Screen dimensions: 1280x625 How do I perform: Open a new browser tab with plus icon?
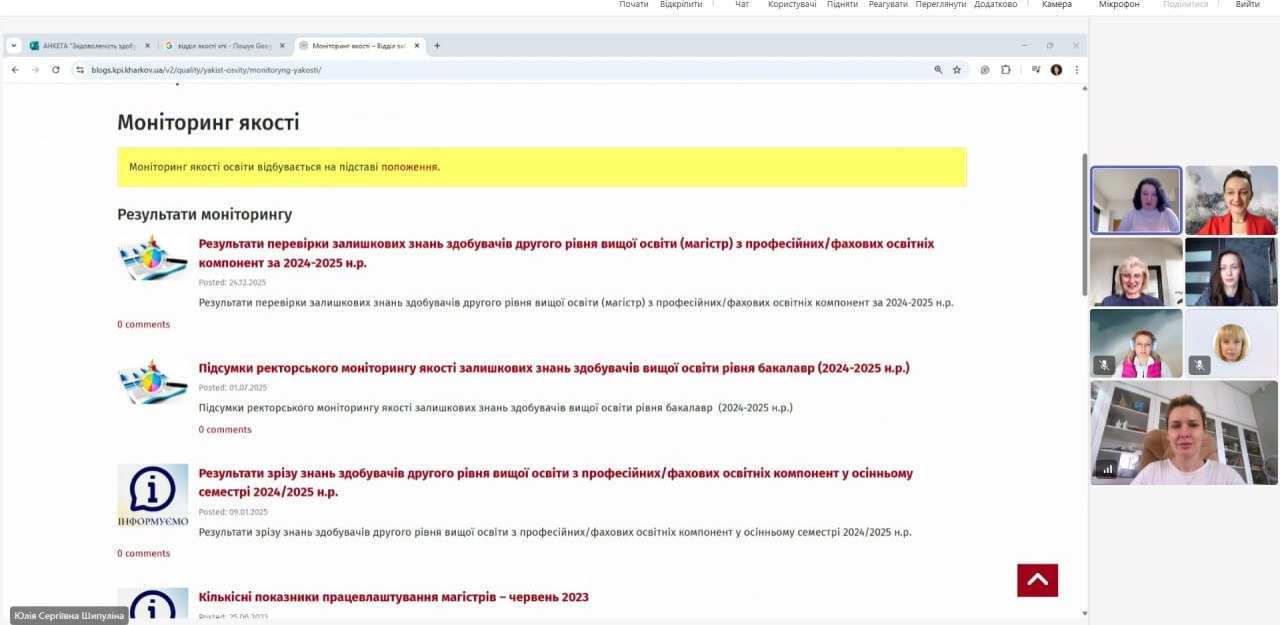437,45
